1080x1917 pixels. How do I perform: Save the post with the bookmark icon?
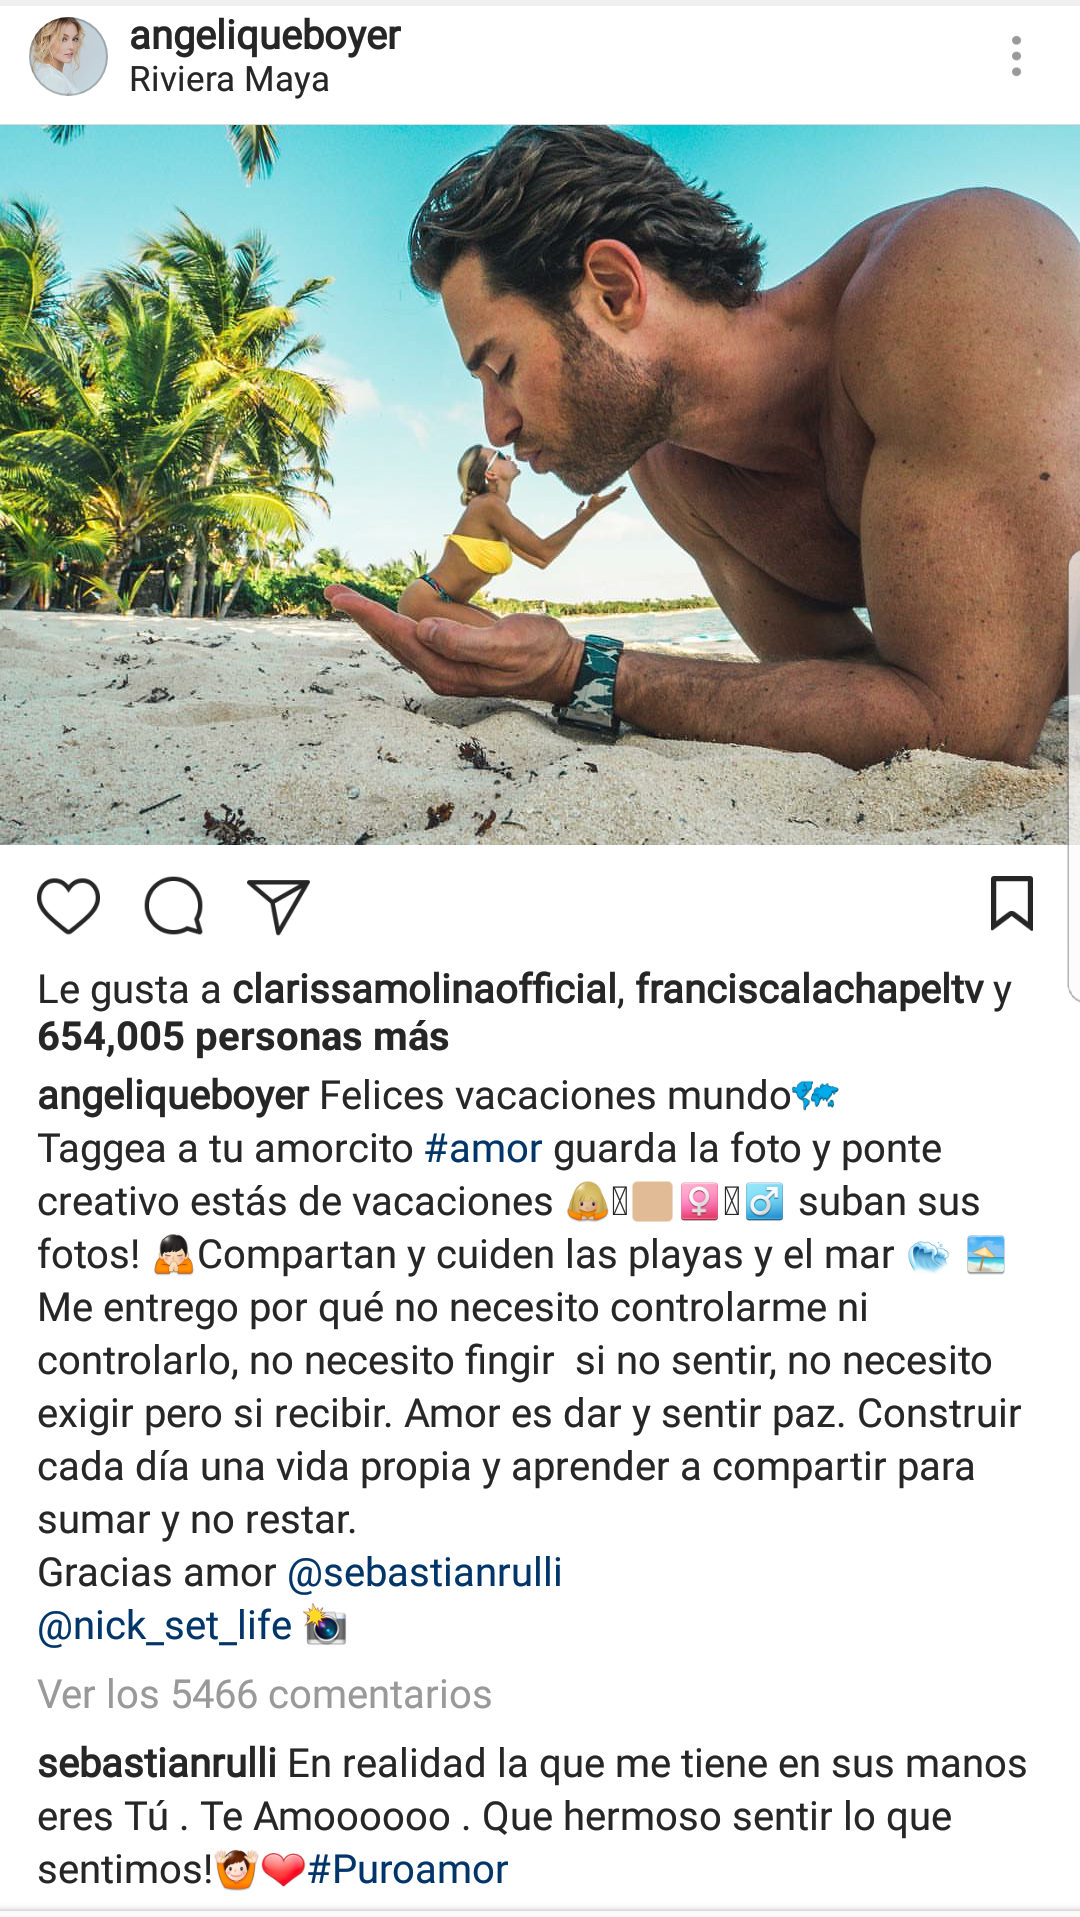click(x=1011, y=903)
